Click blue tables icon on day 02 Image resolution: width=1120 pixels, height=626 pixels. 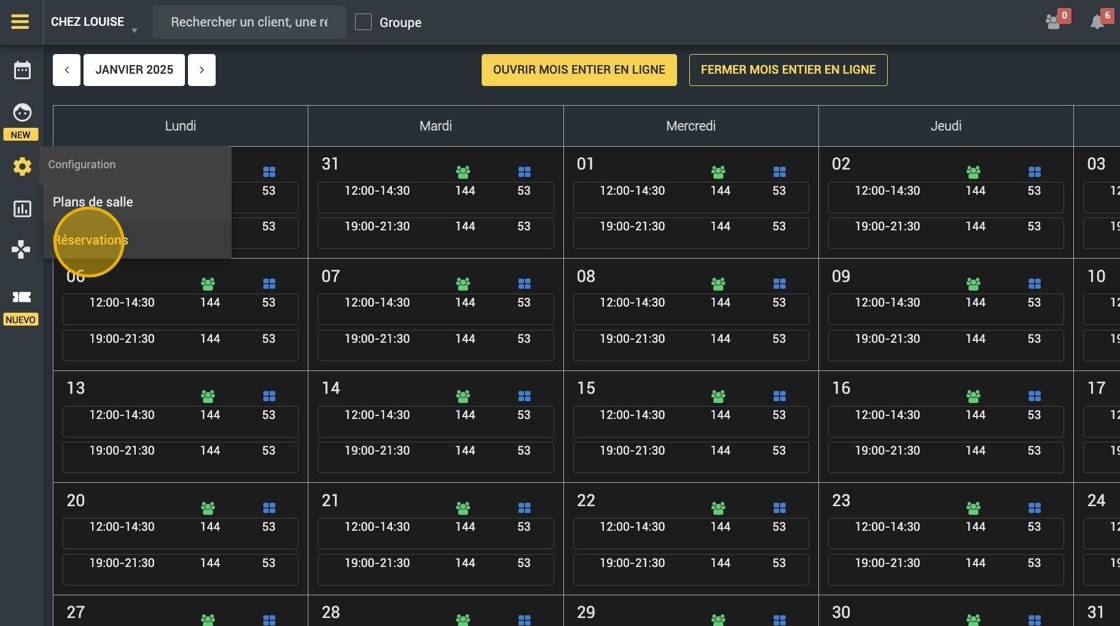1034,172
